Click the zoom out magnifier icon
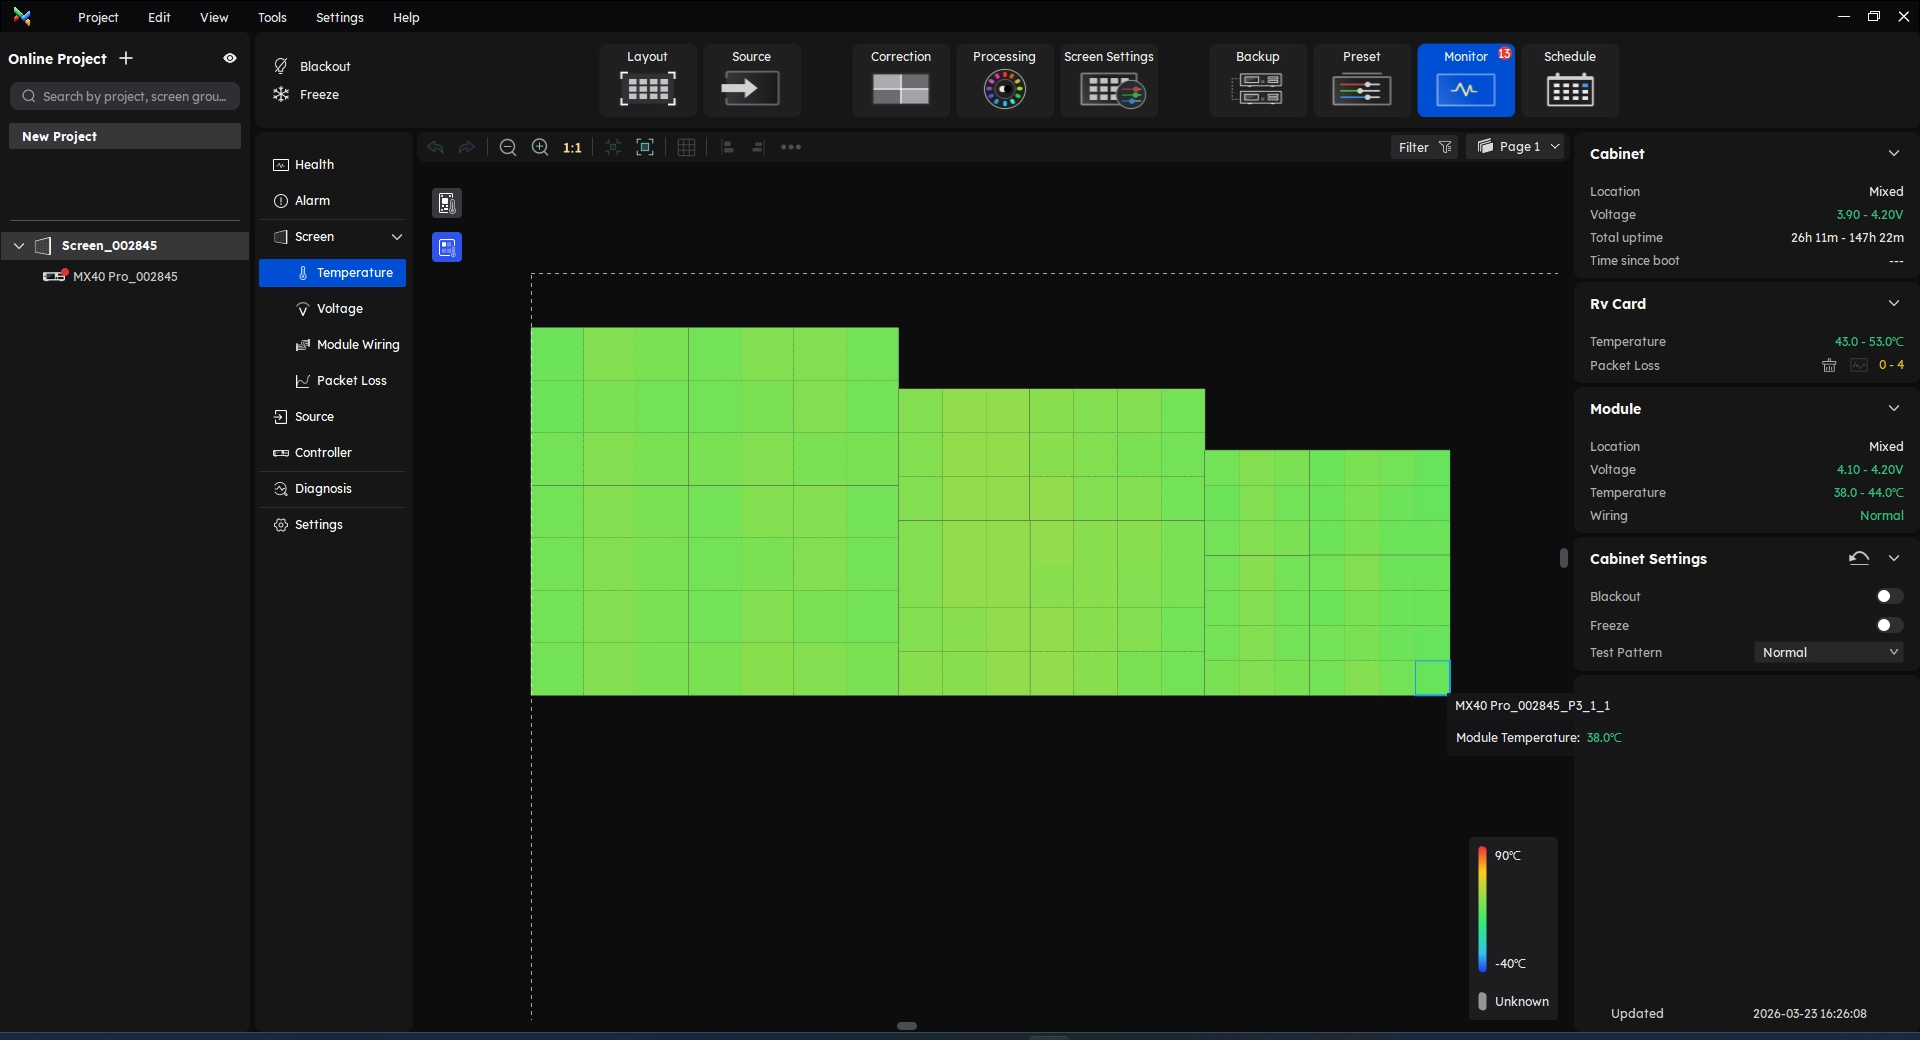1920x1040 pixels. 508,148
